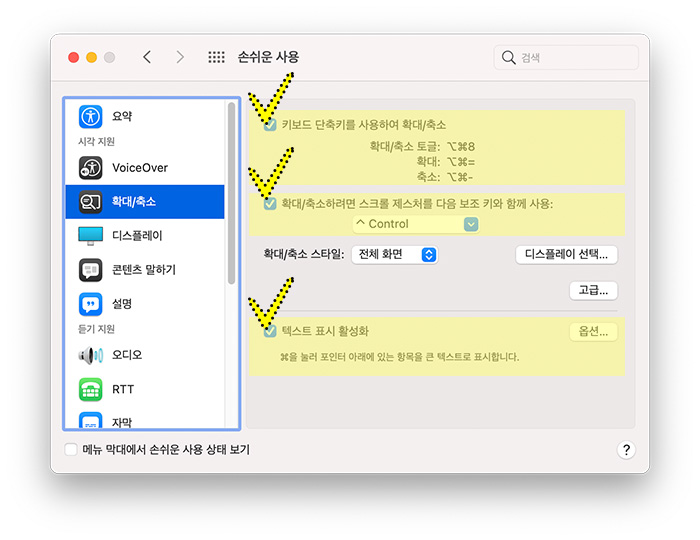Click the 고급... button

[x=593, y=291]
